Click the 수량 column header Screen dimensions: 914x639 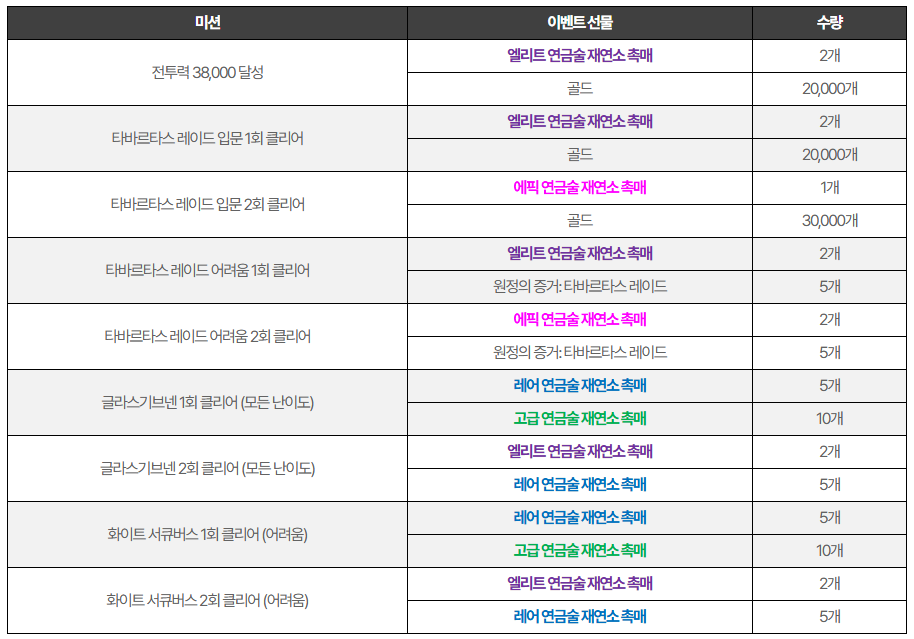830,23
